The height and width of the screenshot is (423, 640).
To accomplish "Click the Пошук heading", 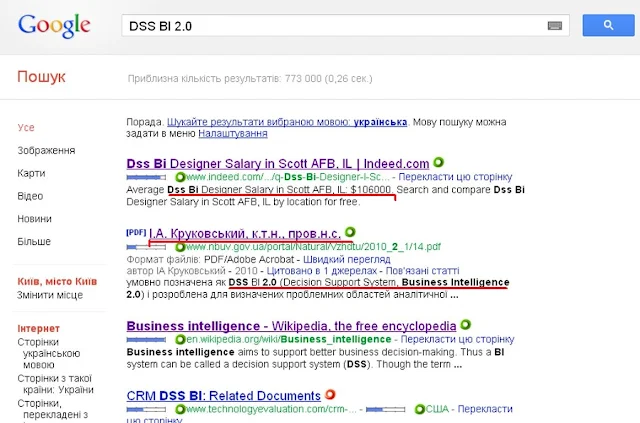I will click(41, 77).
